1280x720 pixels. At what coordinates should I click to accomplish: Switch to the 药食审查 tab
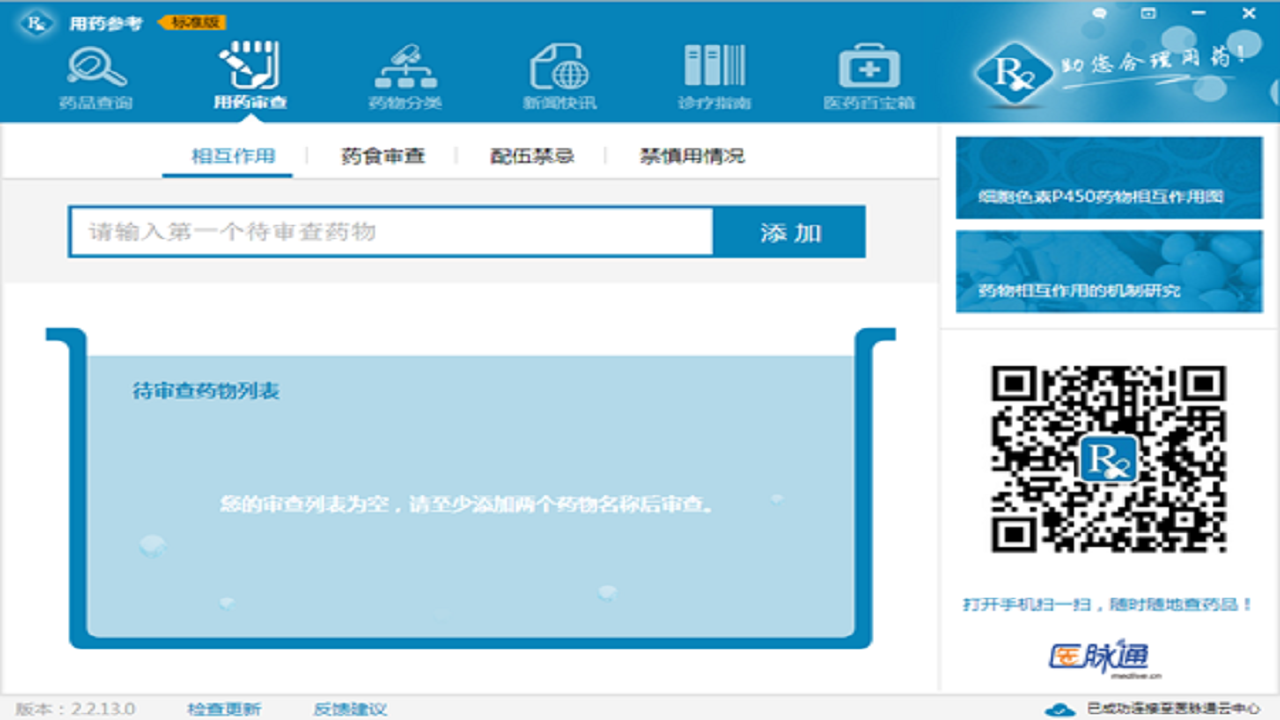383,156
